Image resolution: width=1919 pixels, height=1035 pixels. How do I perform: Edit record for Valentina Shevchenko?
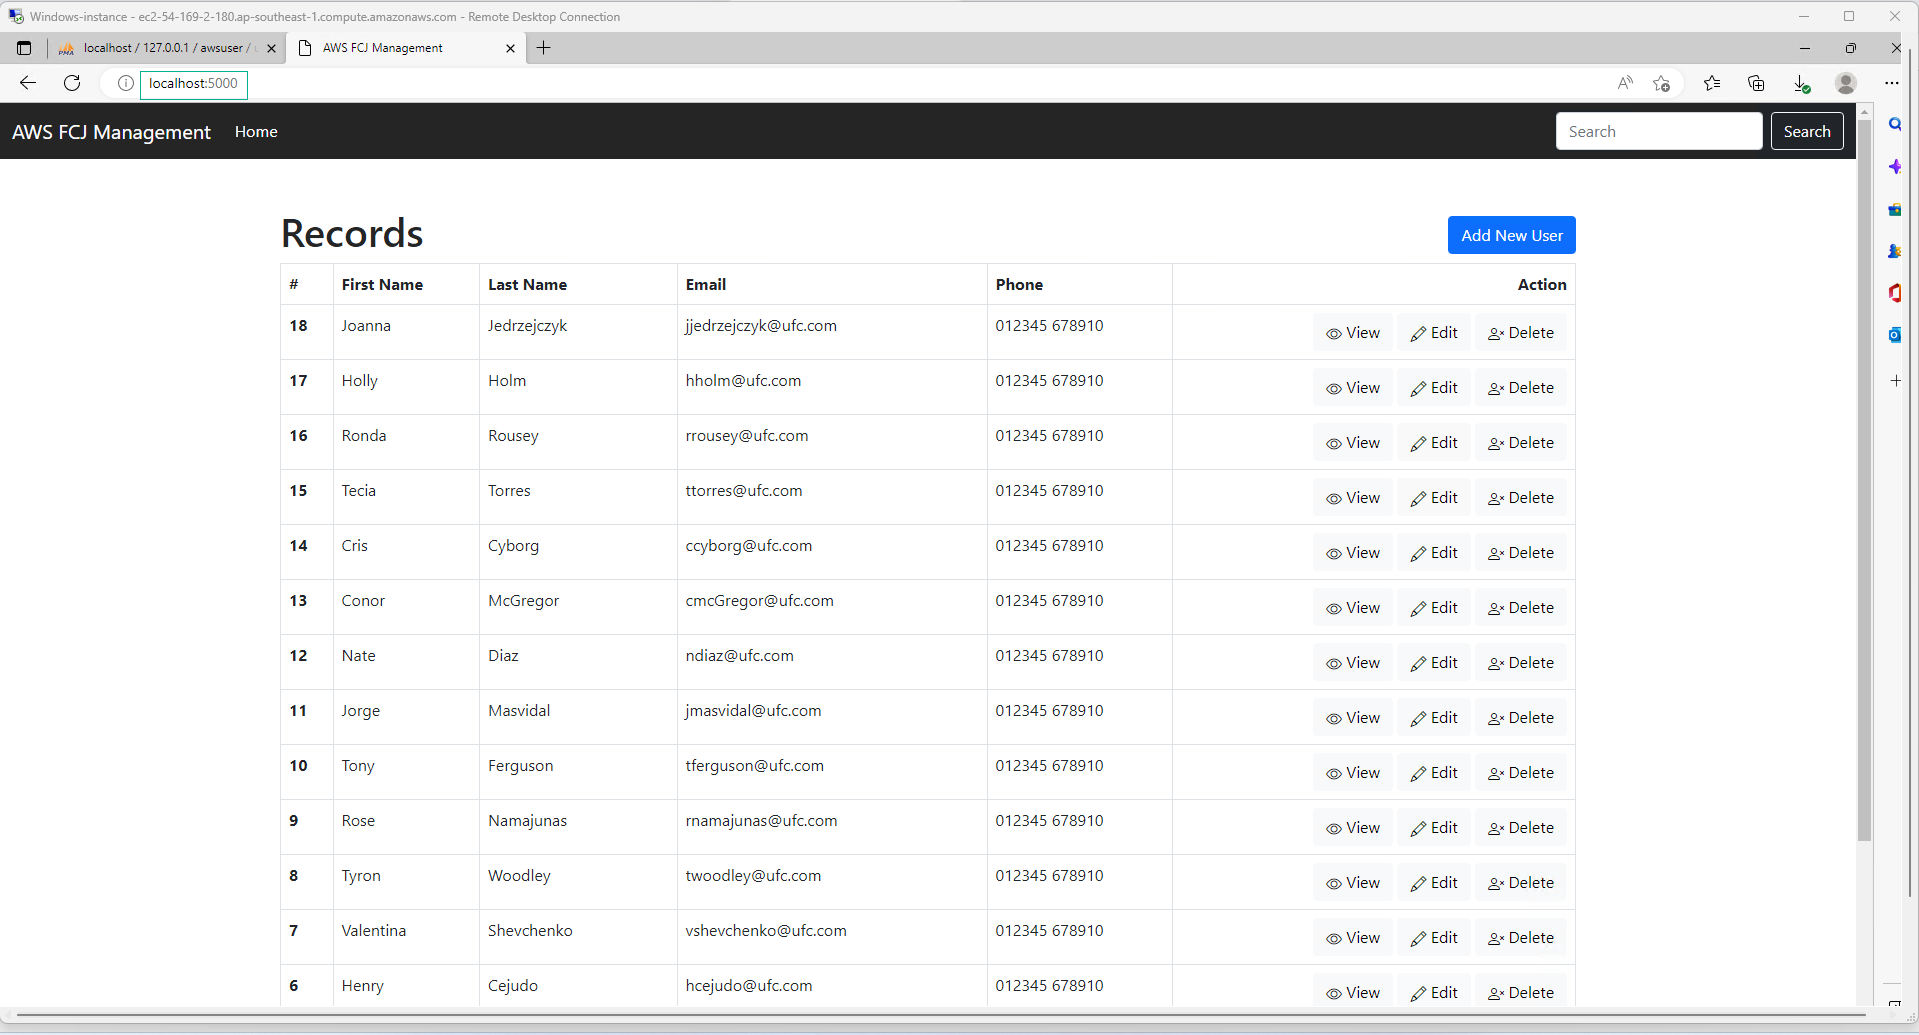pos(1433,938)
